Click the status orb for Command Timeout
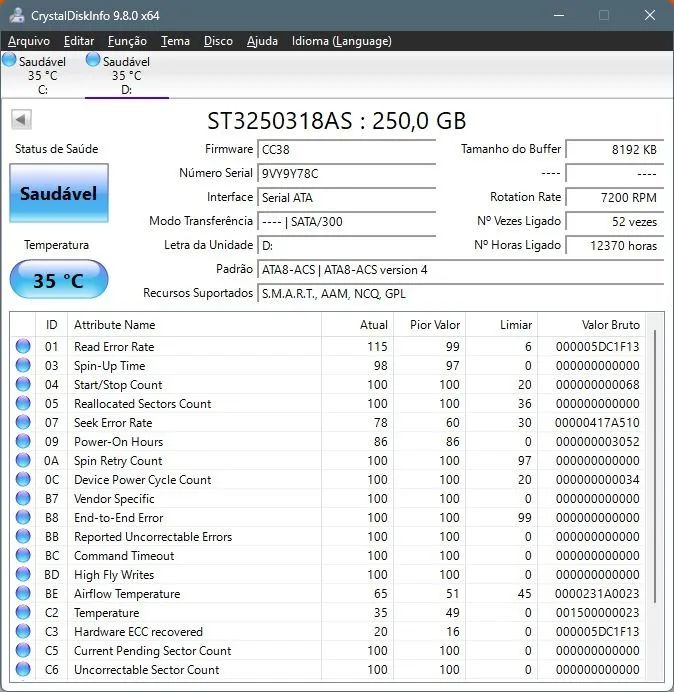This screenshot has height=692, width=674. click(x=23, y=555)
